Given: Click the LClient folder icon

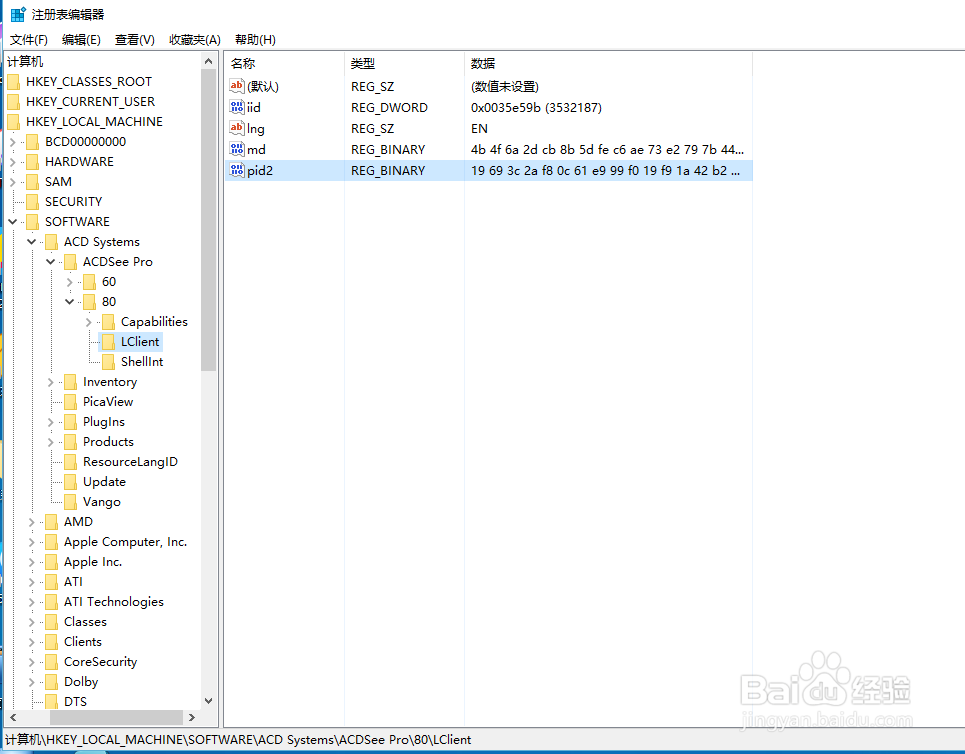Looking at the screenshot, I should click(x=108, y=342).
